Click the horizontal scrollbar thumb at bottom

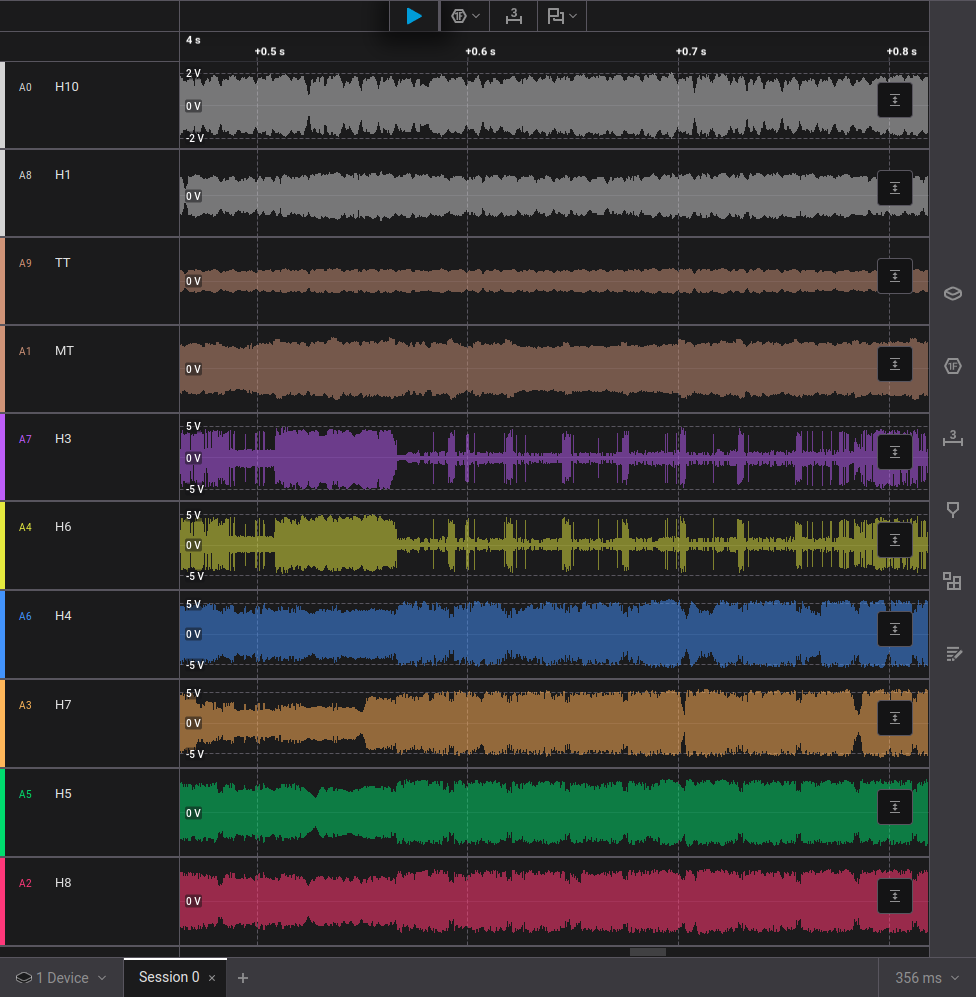[648, 952]
